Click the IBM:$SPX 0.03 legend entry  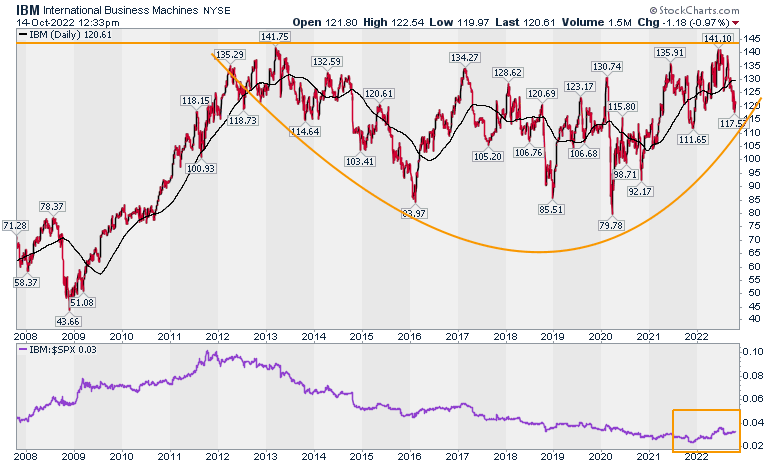[x=58, y=350]
